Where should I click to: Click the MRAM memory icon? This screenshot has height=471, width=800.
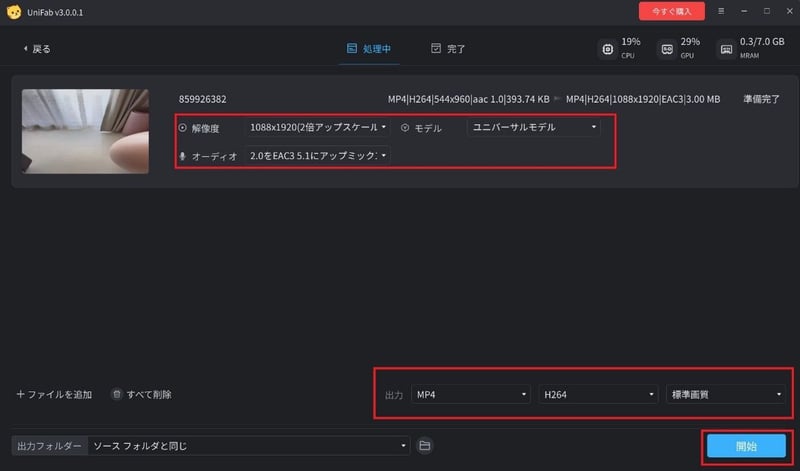click(x=726, y=49)
